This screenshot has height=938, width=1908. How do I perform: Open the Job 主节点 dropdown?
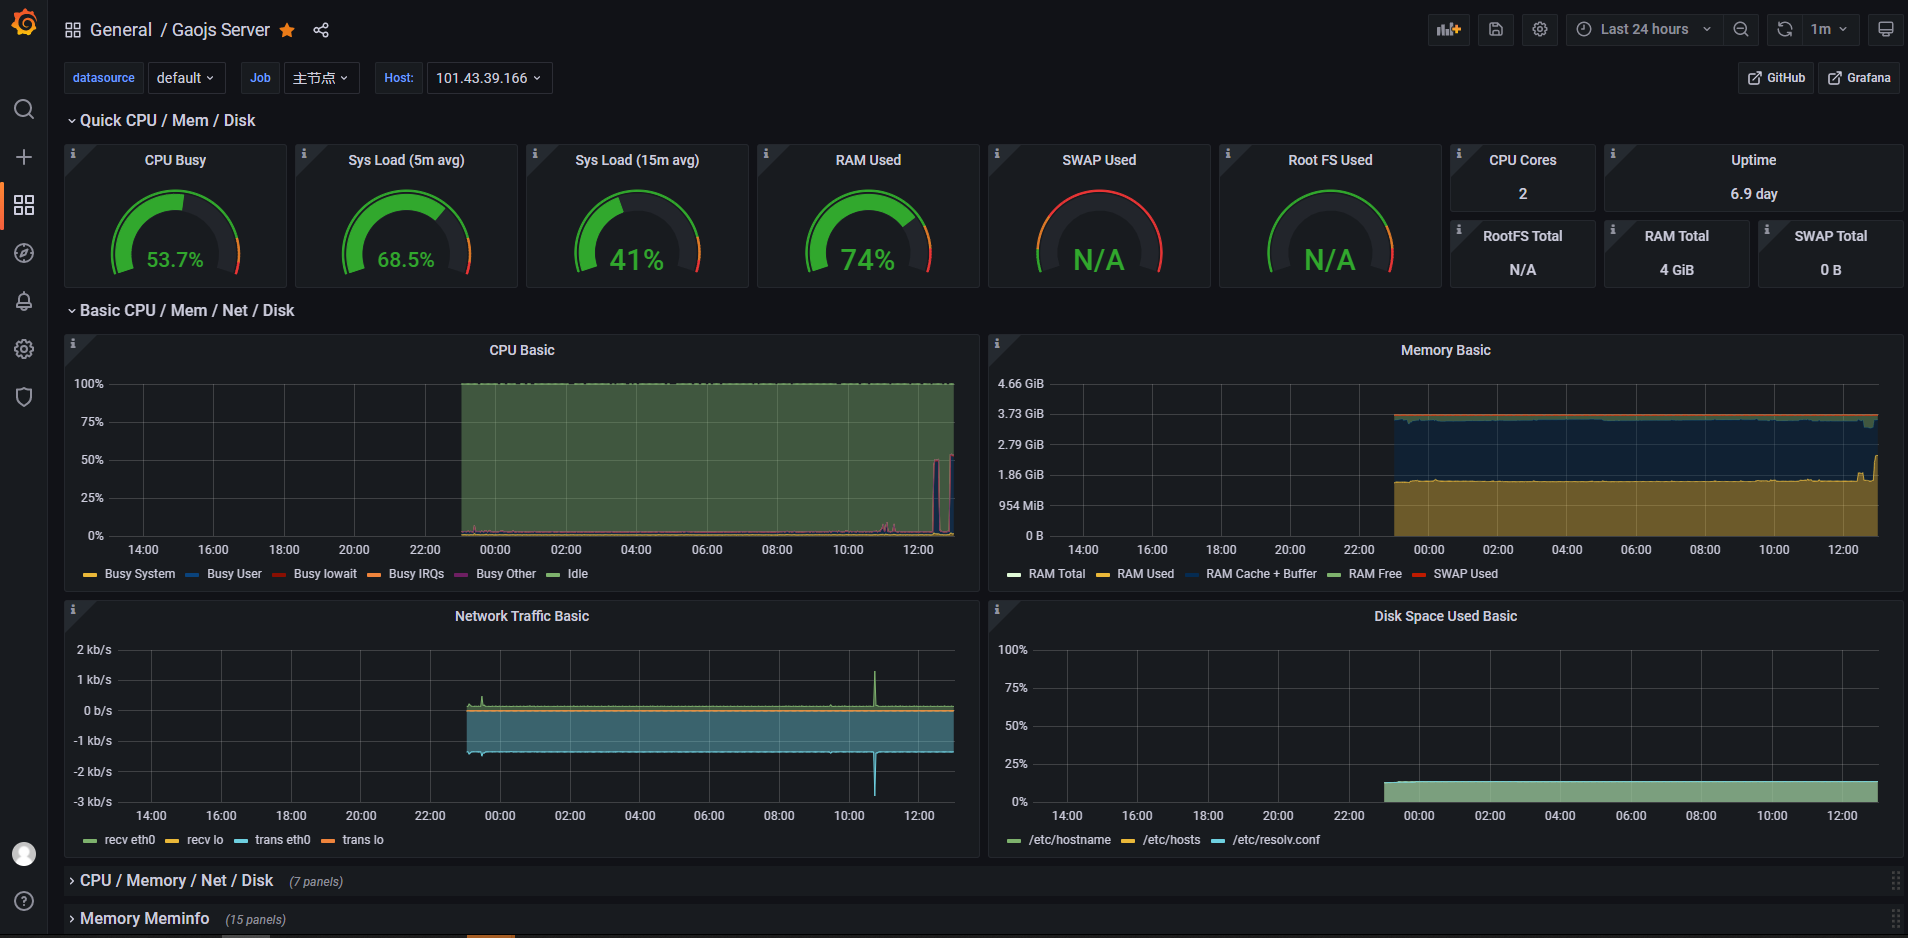(x=321, y=78)
